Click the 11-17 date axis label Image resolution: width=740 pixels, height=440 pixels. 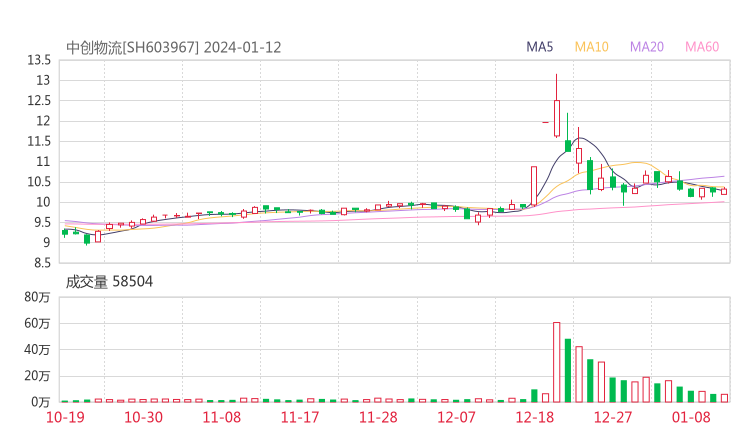300,417
